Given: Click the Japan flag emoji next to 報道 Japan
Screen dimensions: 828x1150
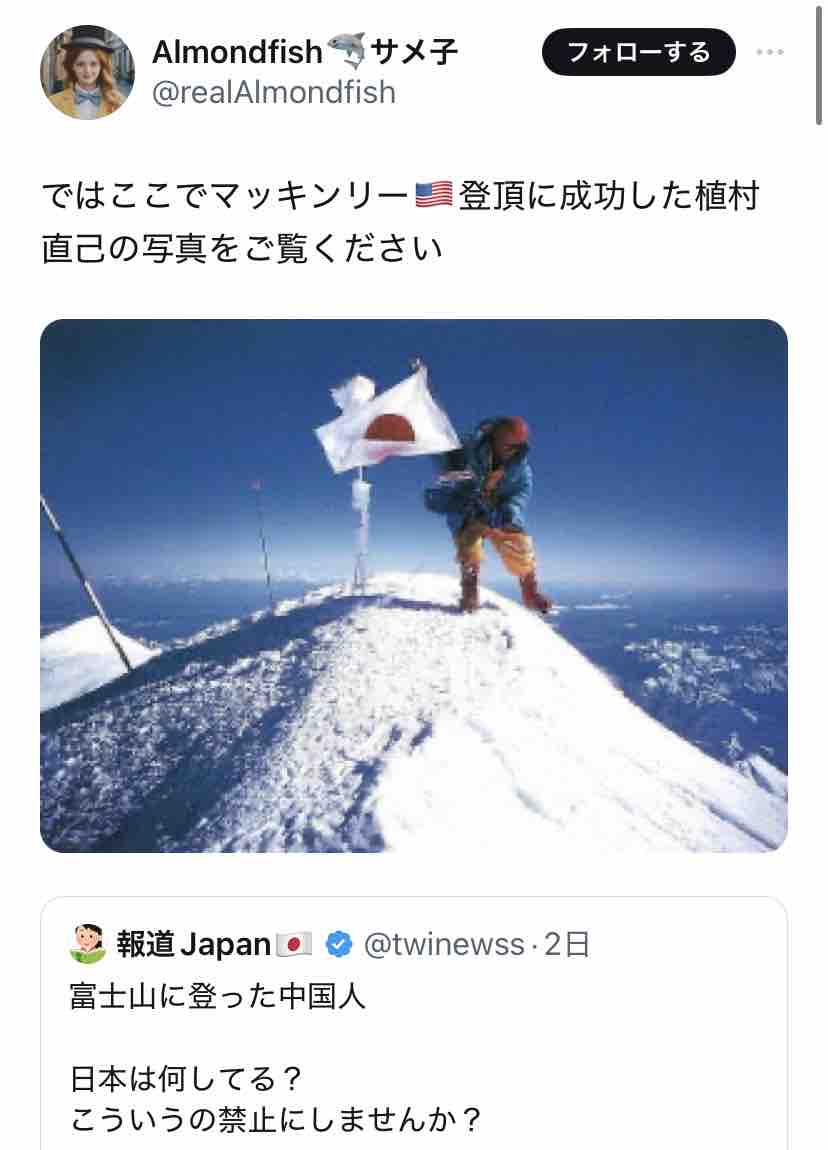Looking at the screenshot, I should (294, 944).
